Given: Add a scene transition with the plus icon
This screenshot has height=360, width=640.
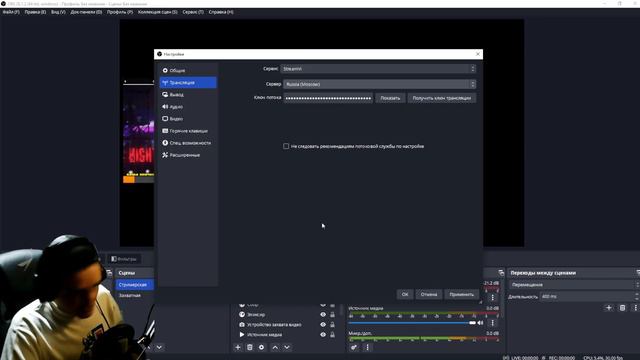Looking at the screenshot, I should coord(609,308).
